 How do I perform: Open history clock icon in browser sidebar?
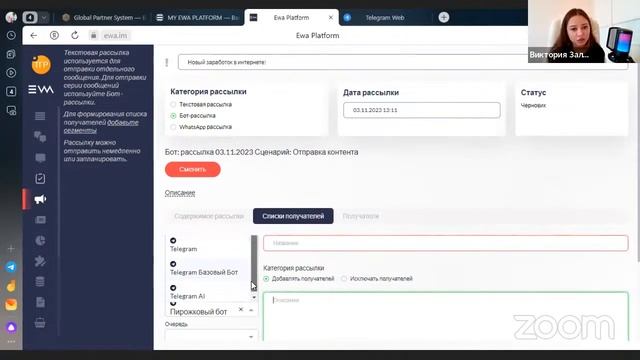(x=11, y=36)
